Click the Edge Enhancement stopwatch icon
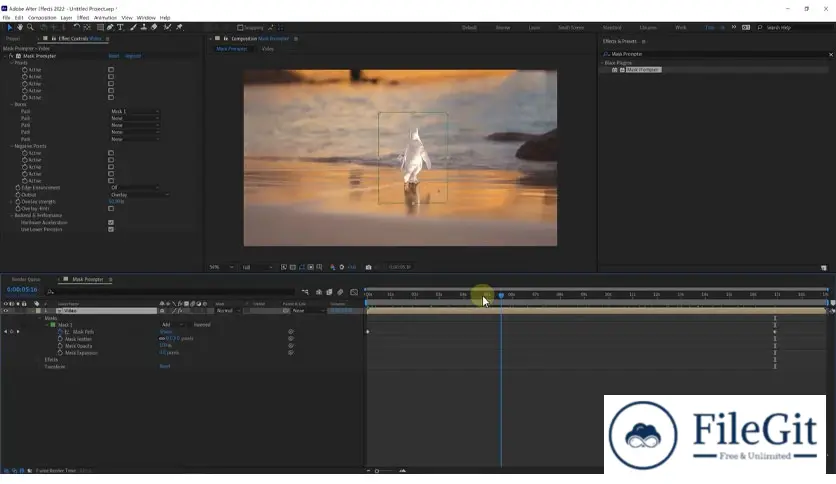 (18, 188)
